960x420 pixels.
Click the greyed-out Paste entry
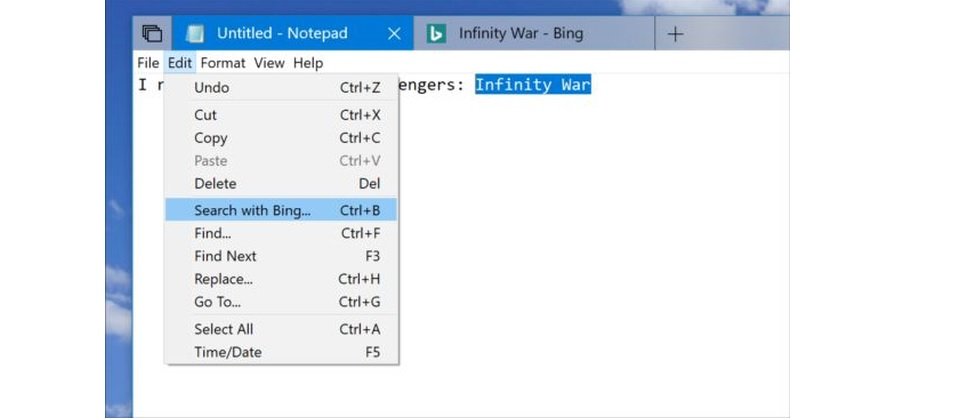pyautogui.click(x=281, y=160)
